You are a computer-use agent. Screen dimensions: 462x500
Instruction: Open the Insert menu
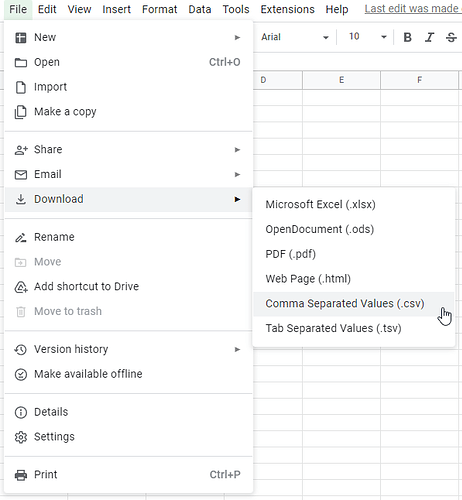pos(116,9)
